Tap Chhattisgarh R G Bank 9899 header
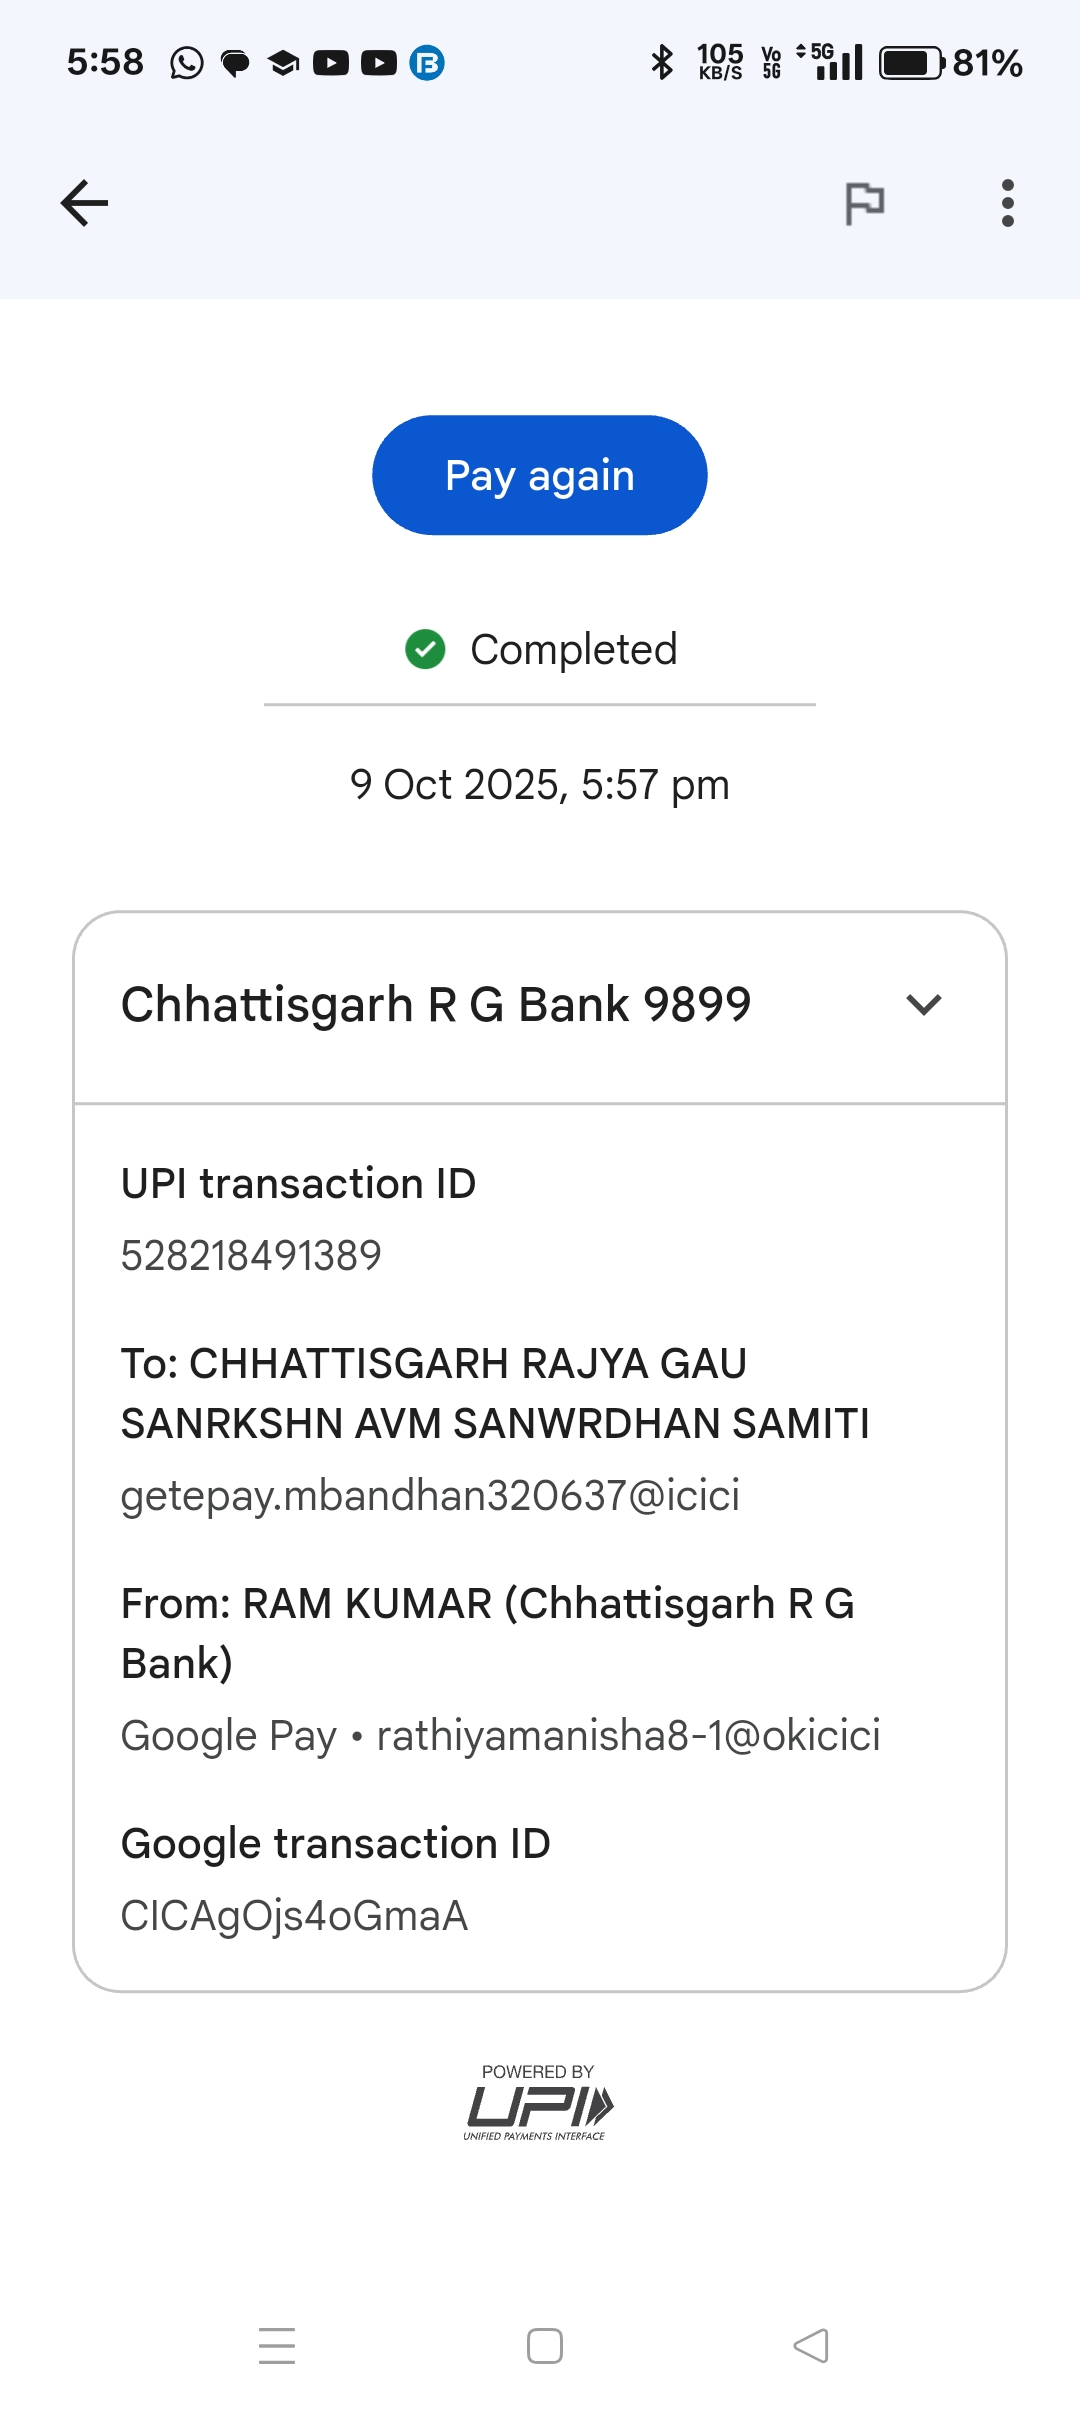The width and height of the screenshot is (1080, 2412). [x=436, y=1004]
